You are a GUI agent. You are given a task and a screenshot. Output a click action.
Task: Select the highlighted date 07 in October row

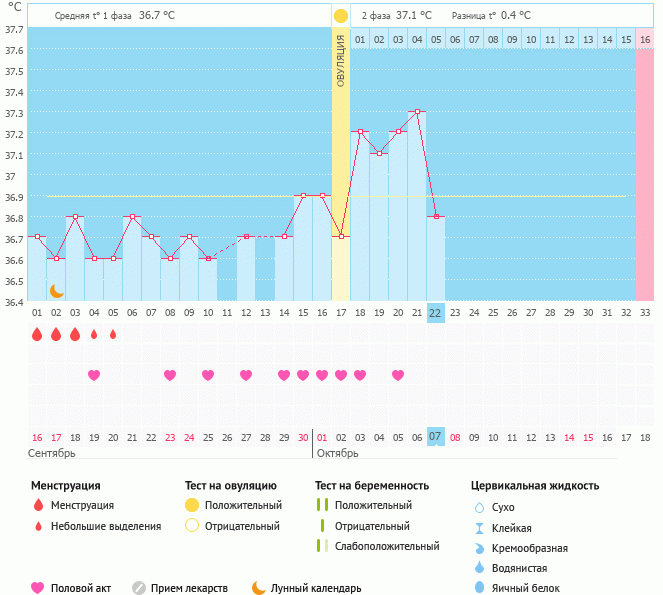coord(435,437)
